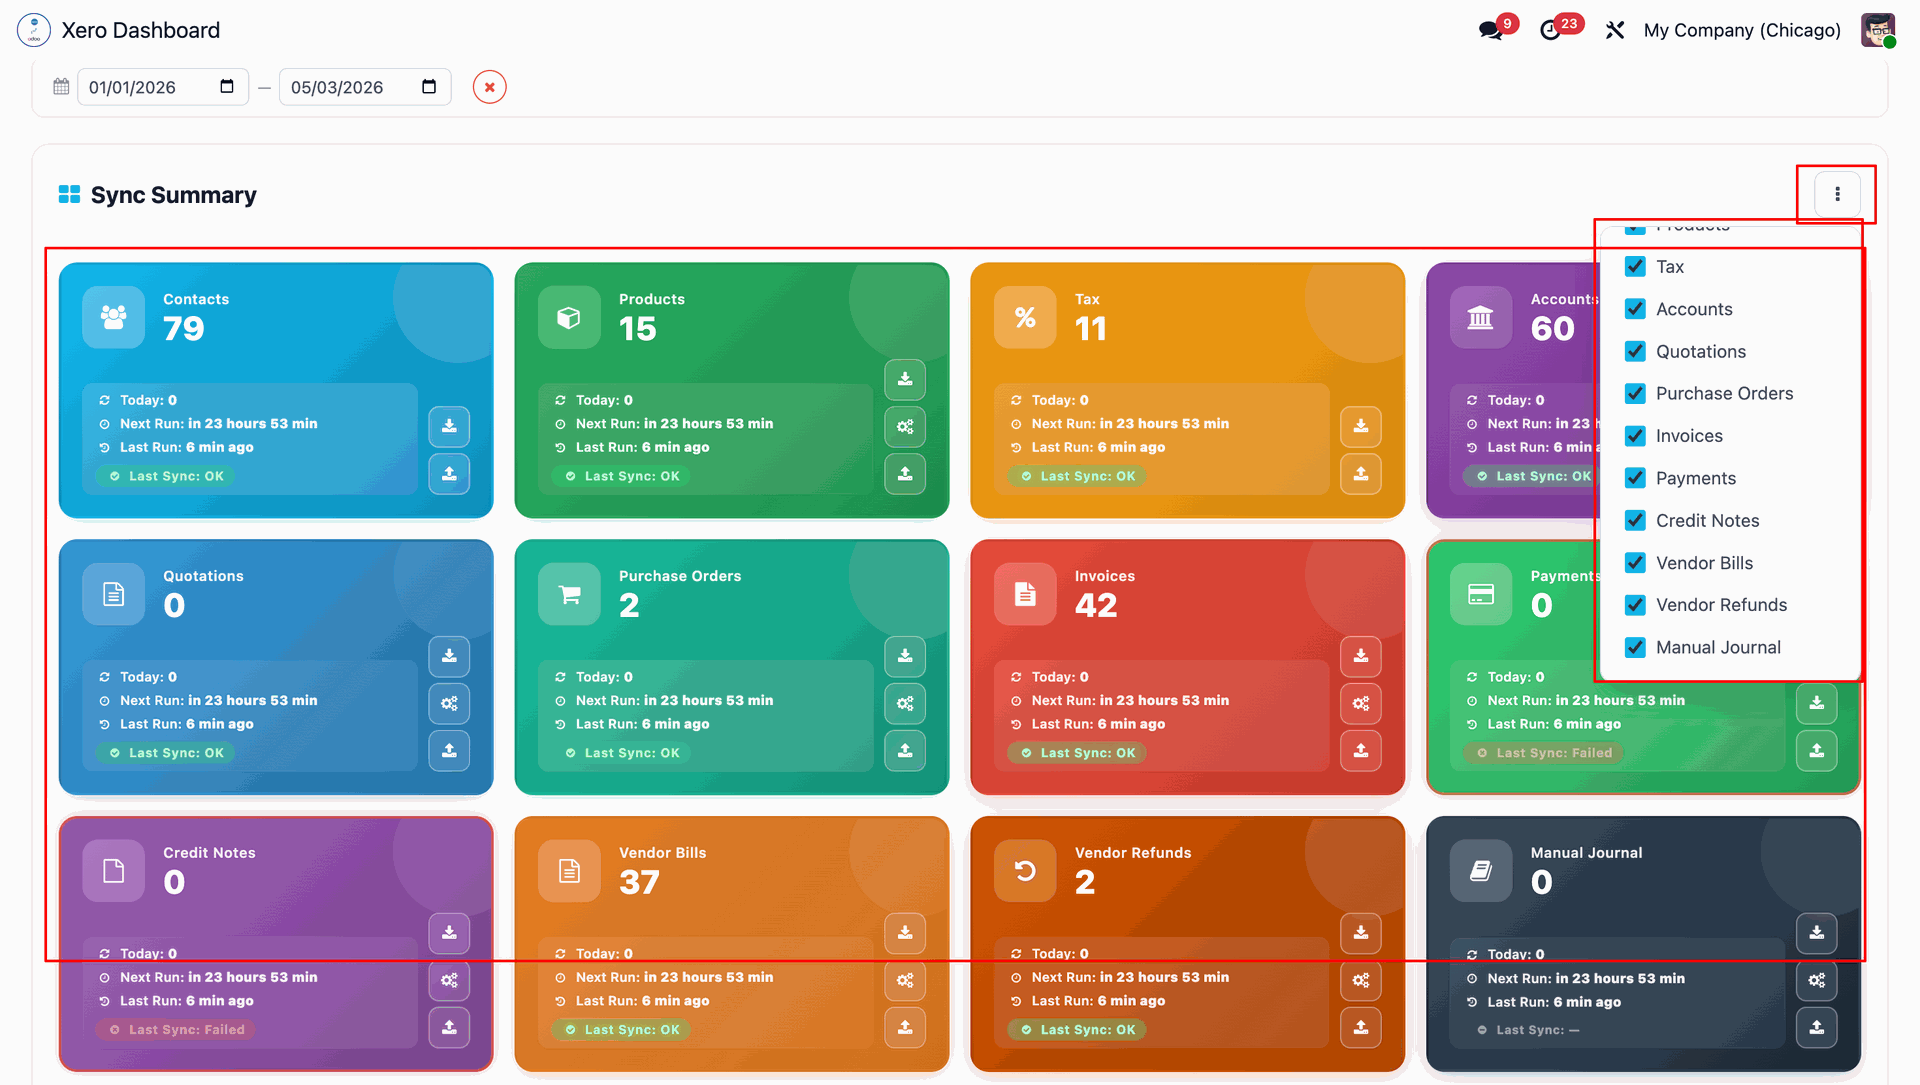The height and width of the screenshot is (1085, 1920).
Task: Click the import button on Contacts card
Action: 449,426
